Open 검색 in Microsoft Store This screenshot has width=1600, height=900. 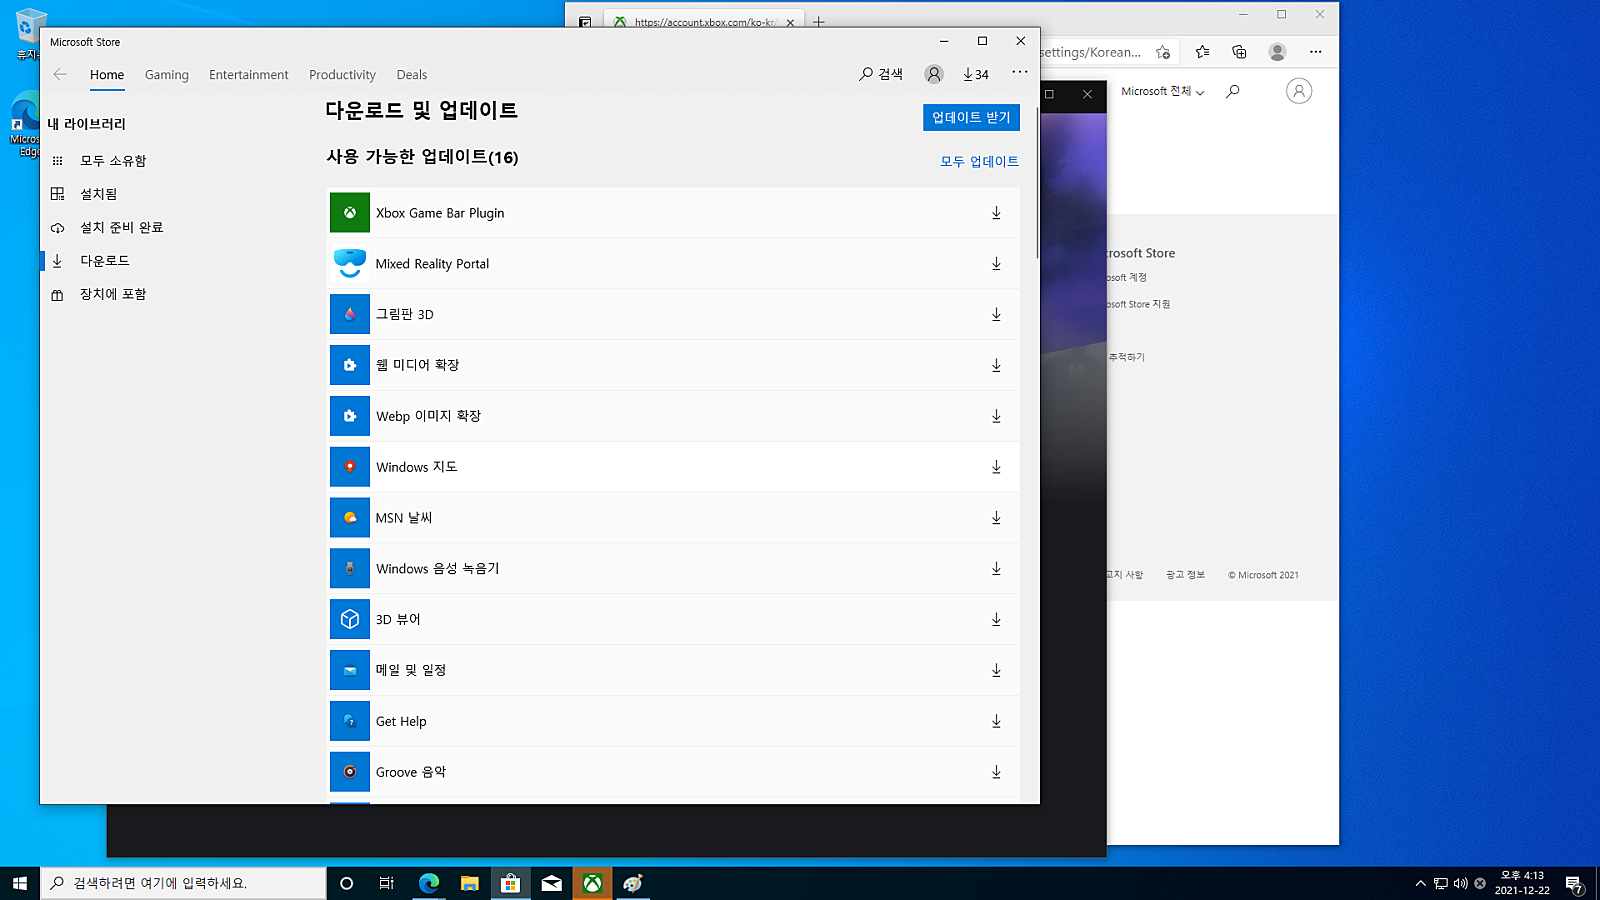[881, 74]
